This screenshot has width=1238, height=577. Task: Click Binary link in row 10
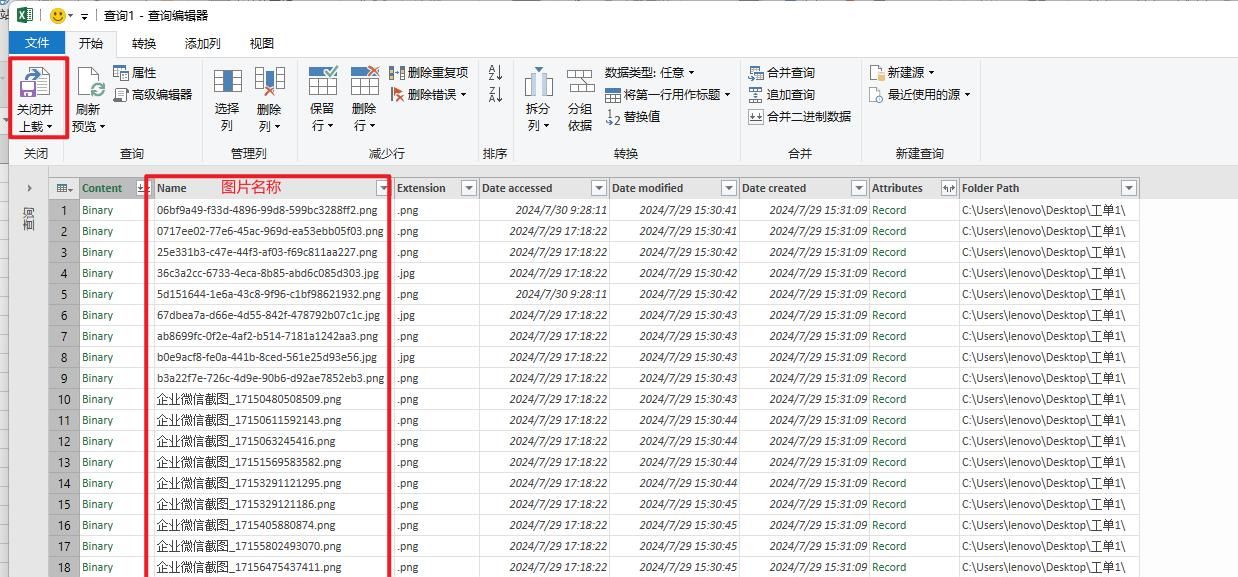(x=98, y=399)
